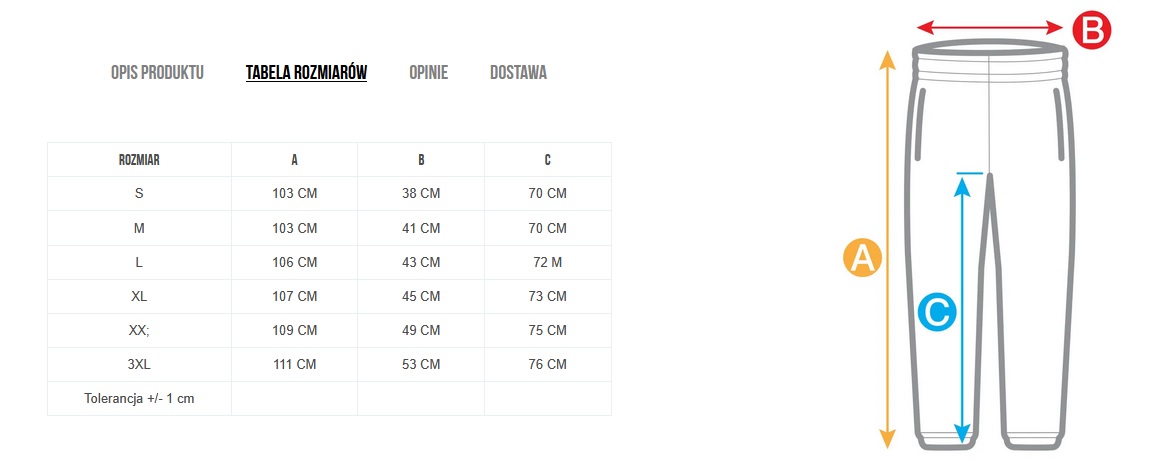Screen dimensions: 1171x467
Task: Select the 3XL size row label
Action: [x=139, y=364]
